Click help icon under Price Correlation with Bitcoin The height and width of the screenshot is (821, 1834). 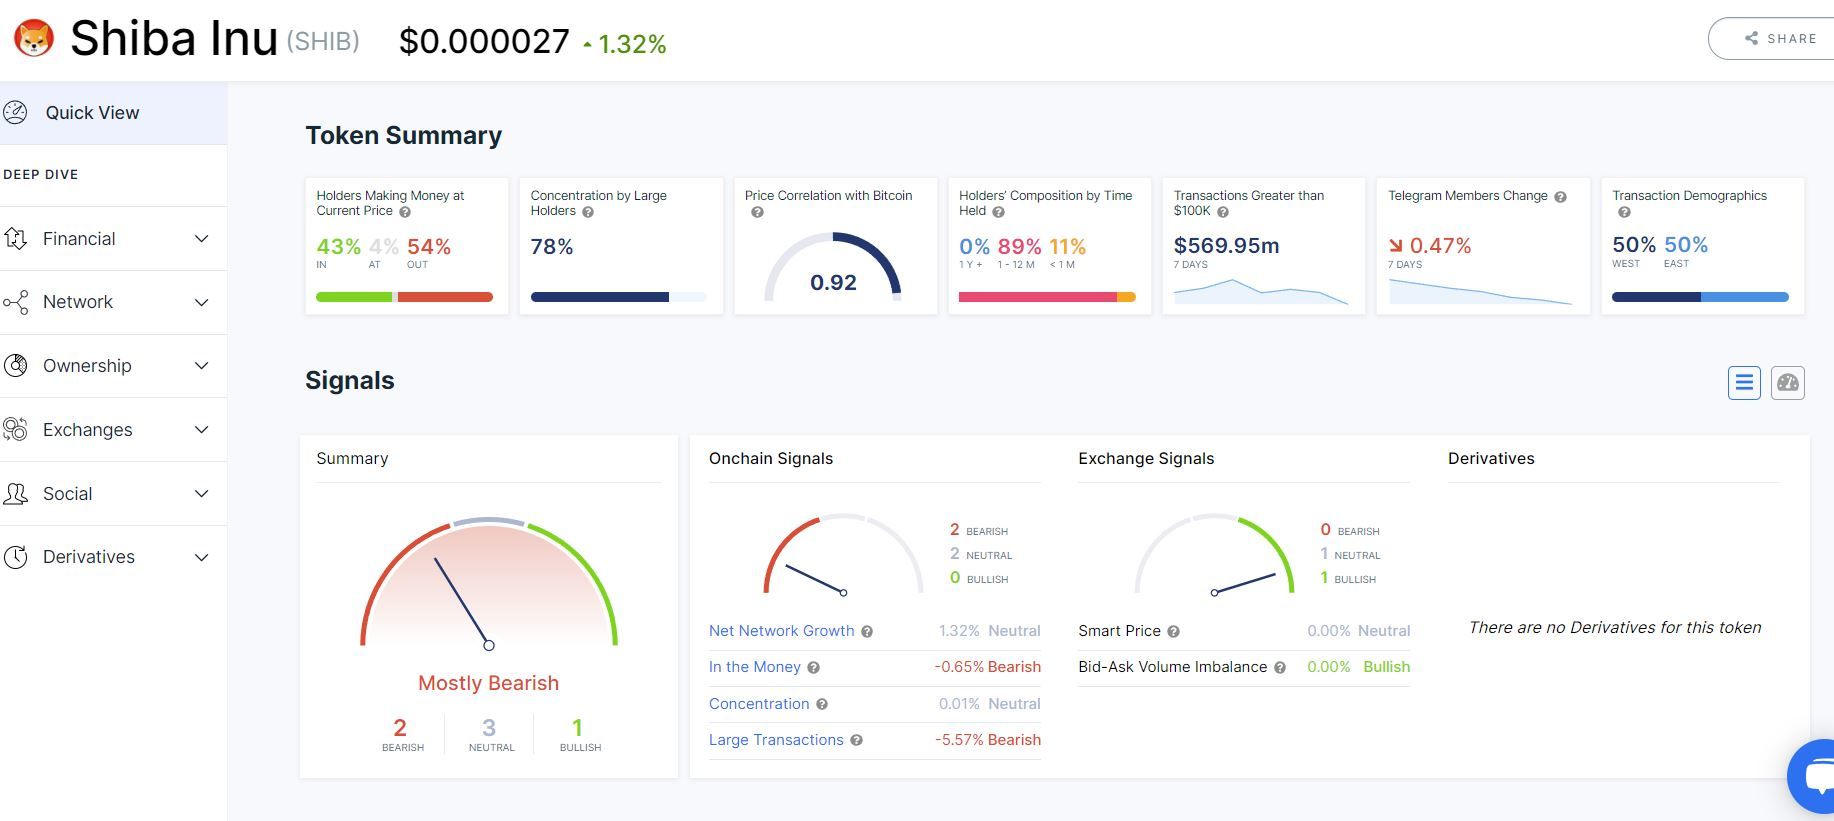pyautogui.click(x=757, y=212)
